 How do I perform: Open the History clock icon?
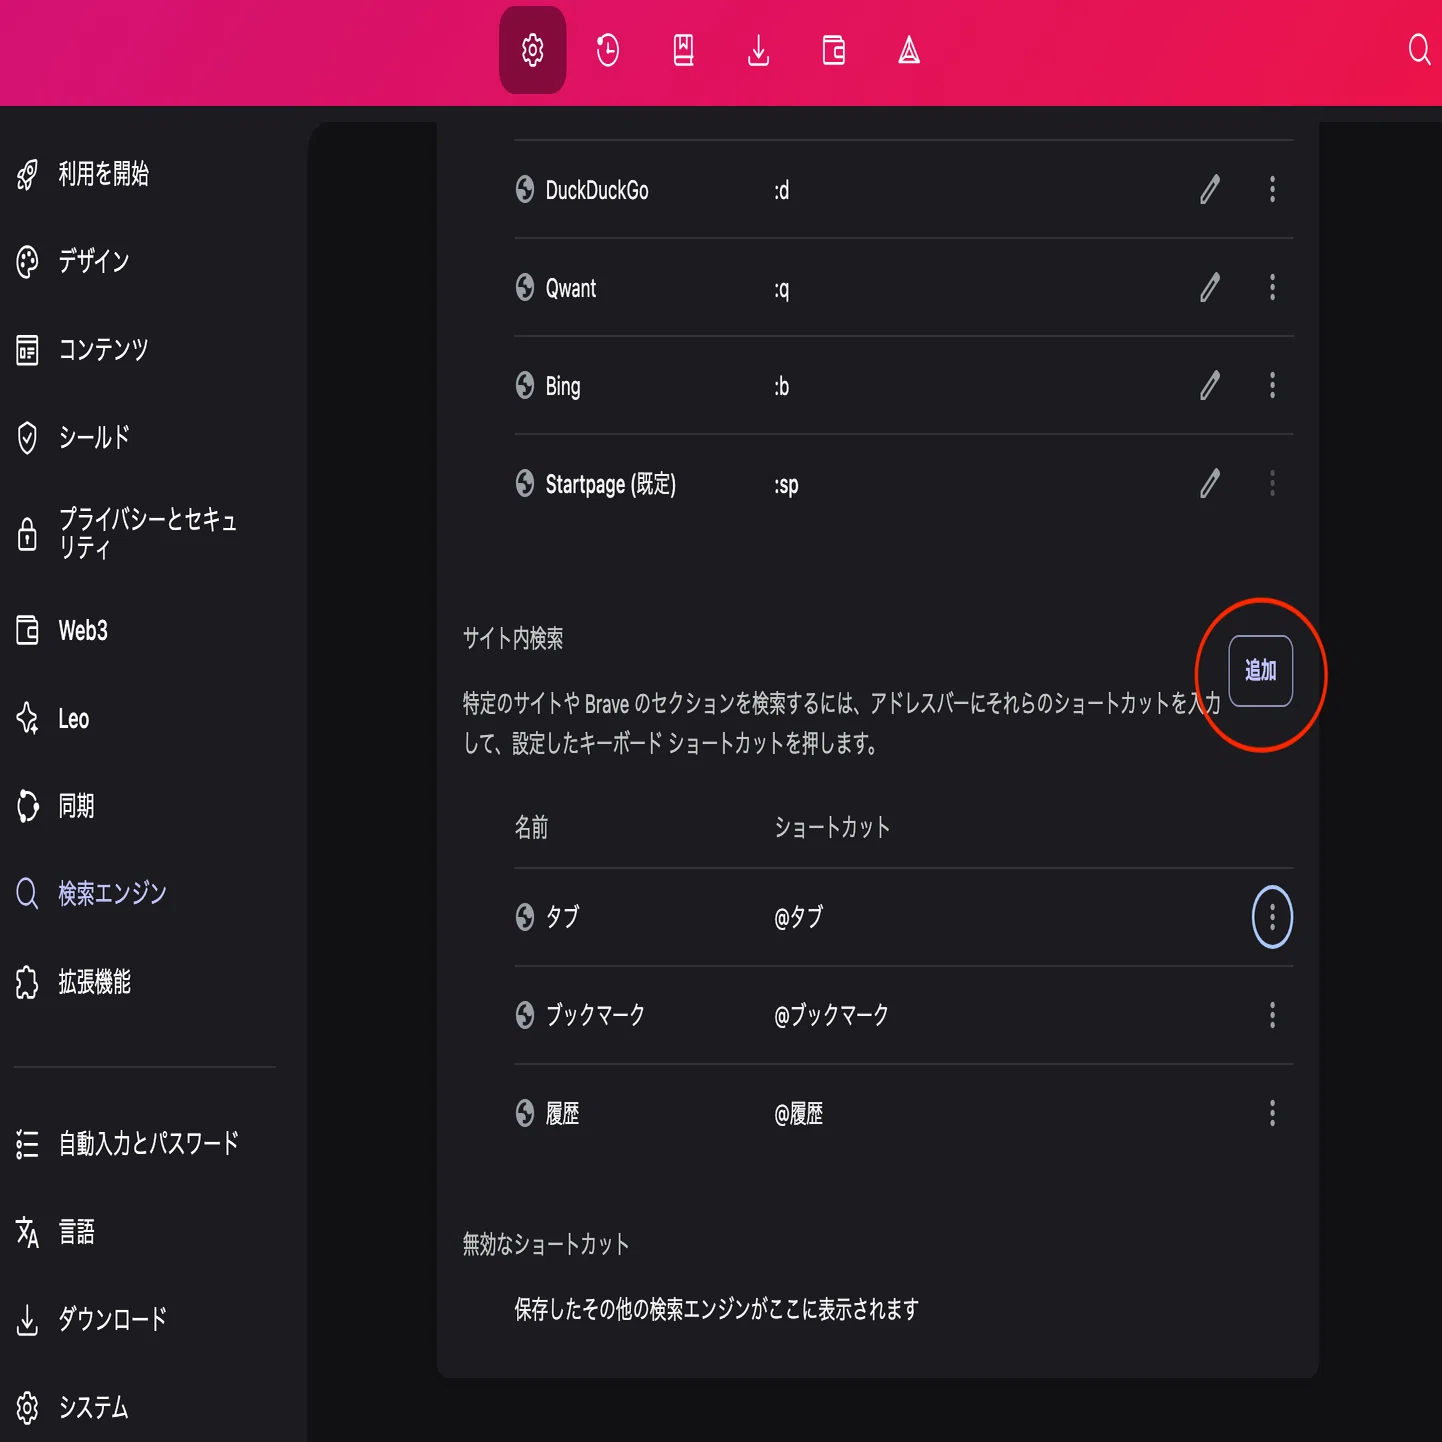coord(608,50)
